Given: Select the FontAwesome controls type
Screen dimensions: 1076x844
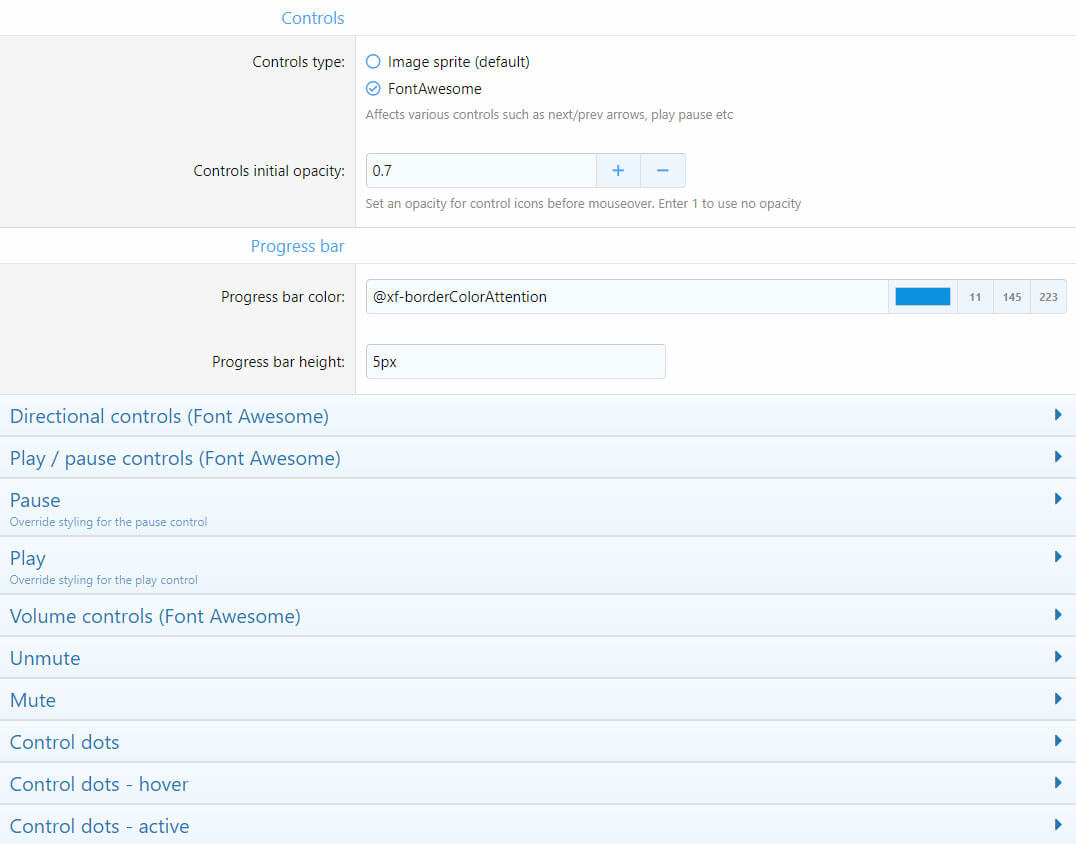Looking at the screenshot, I should click(373, 89).
